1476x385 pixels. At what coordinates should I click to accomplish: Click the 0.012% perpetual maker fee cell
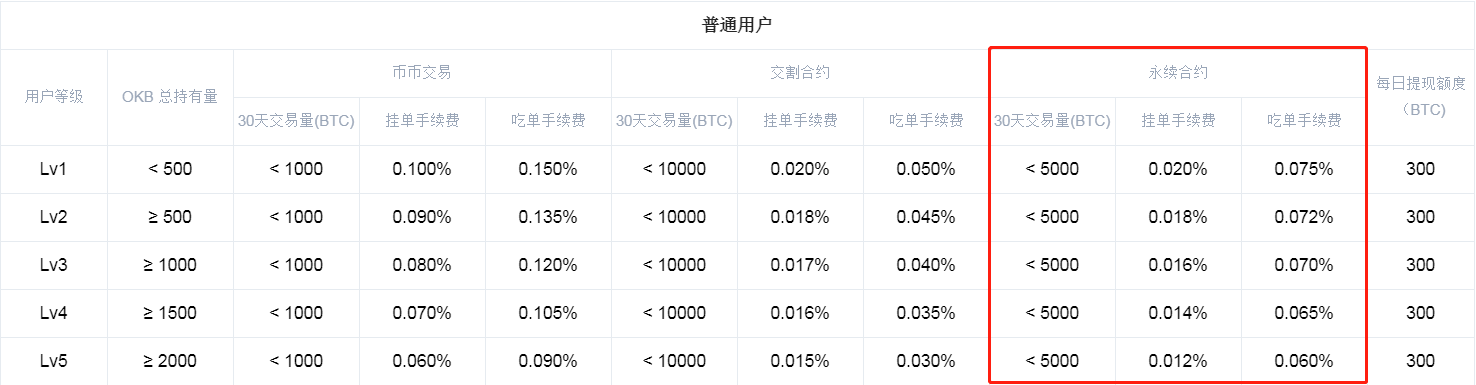(1178, 361)
